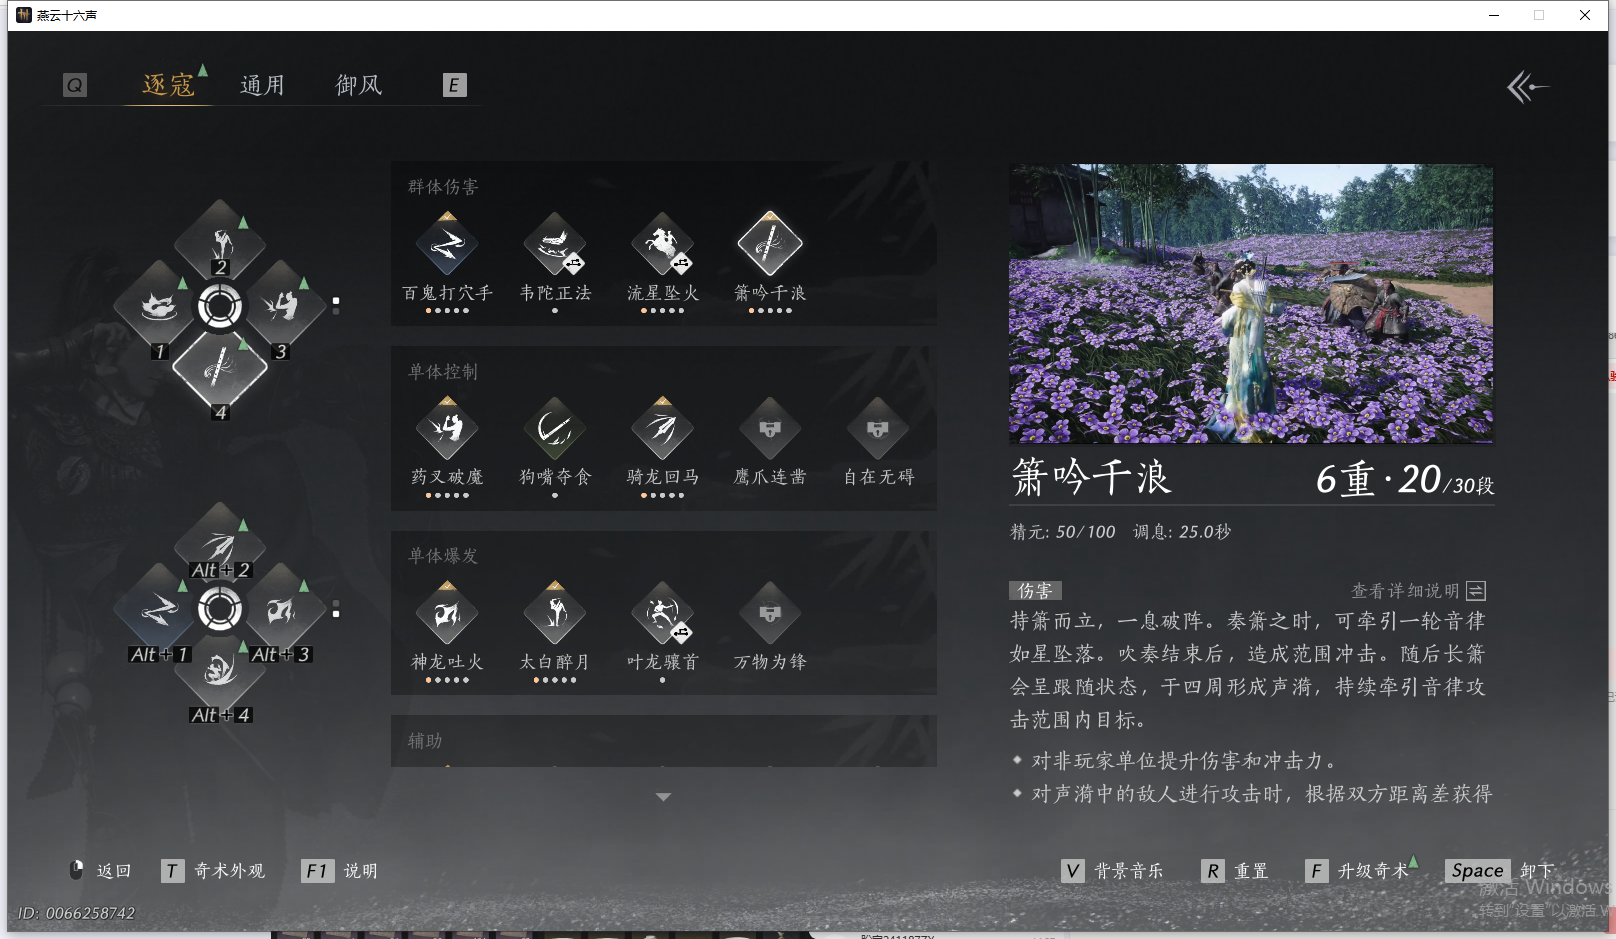
Task: Expand the 辅助 skill section arrow
Action: (x=663, y=797)
